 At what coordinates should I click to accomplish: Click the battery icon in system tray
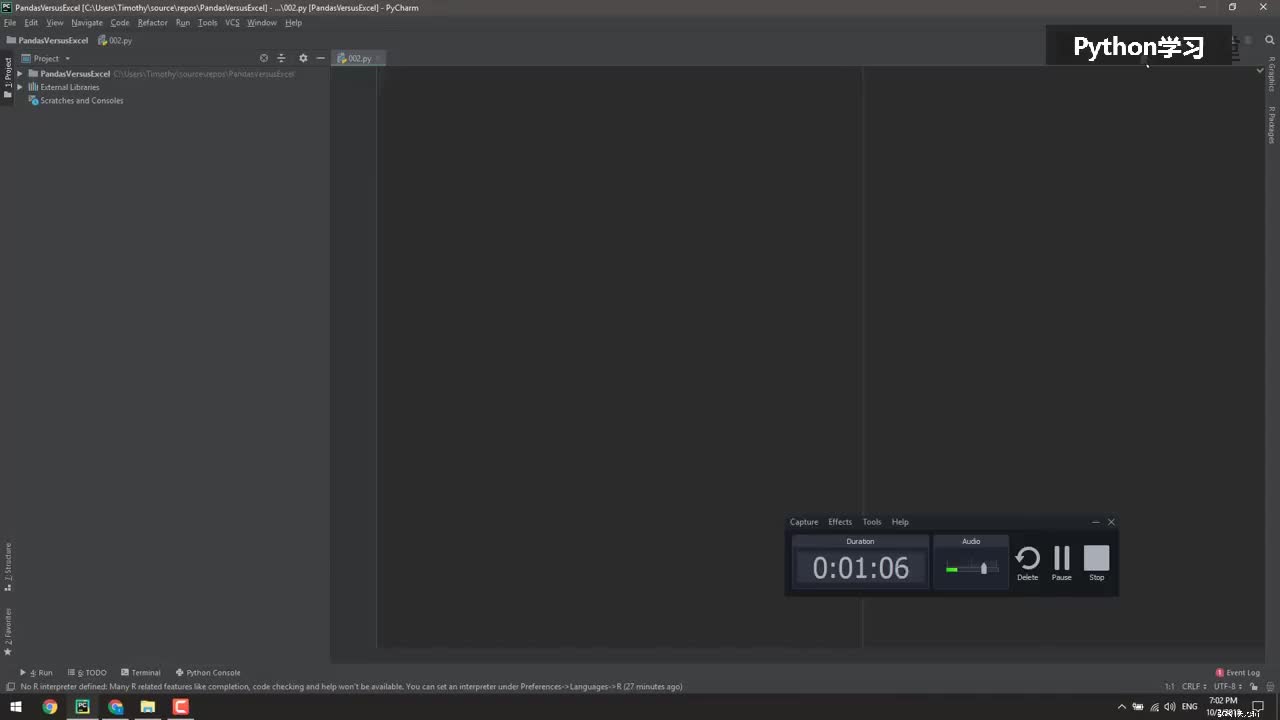[1138, 707]
